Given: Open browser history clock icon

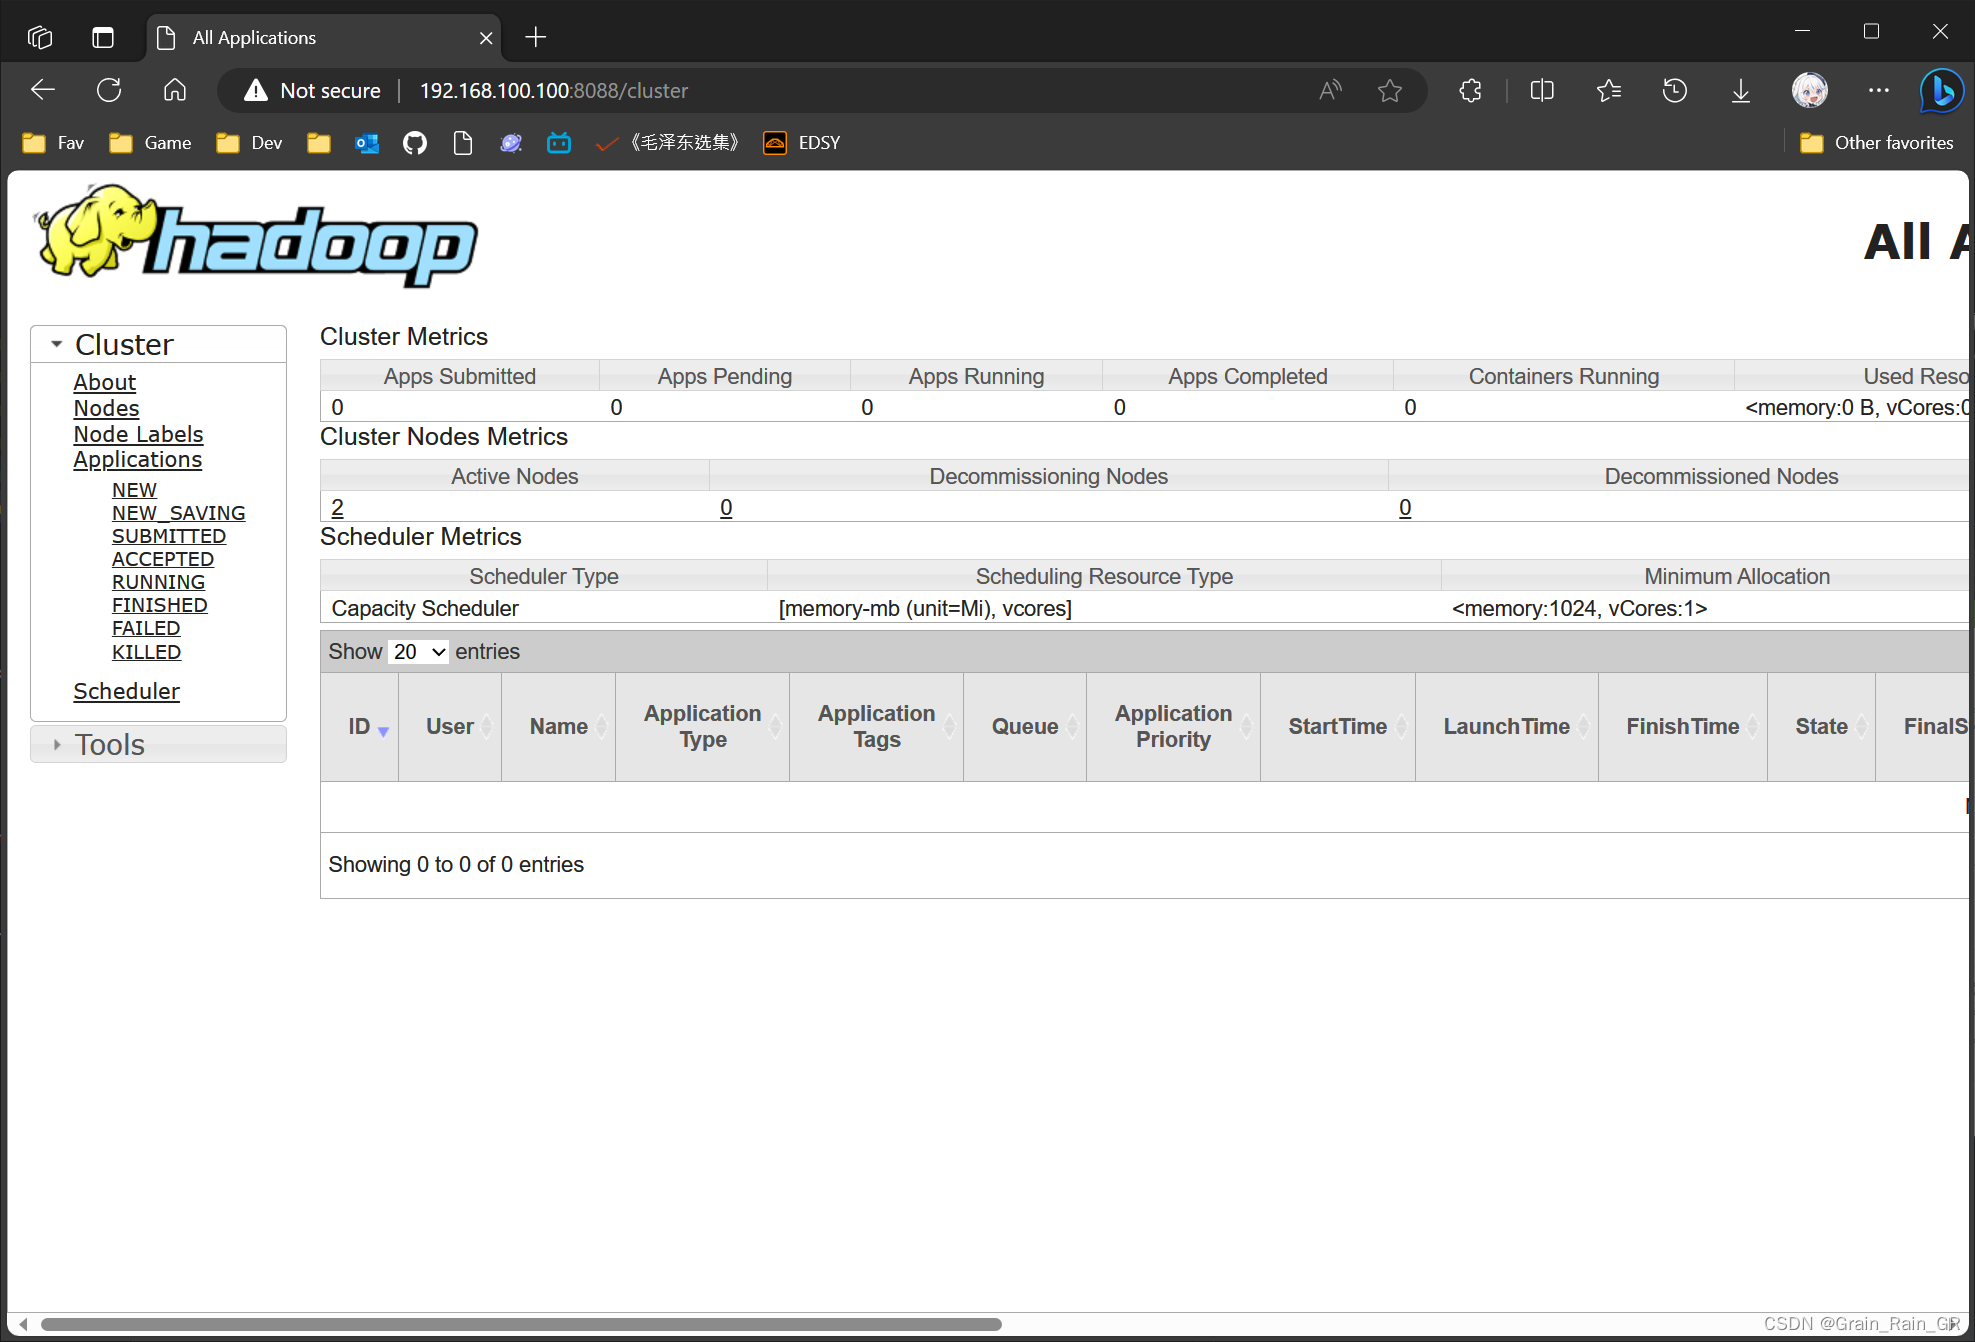Looking at the screenshot, I should 1674,90.
